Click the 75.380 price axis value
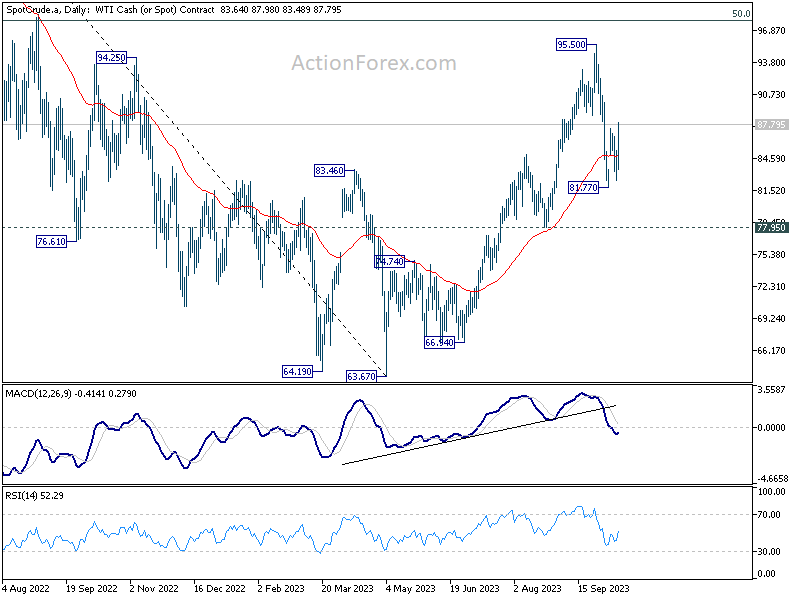This screenshot has height=600, width=800. coord(771,255)
